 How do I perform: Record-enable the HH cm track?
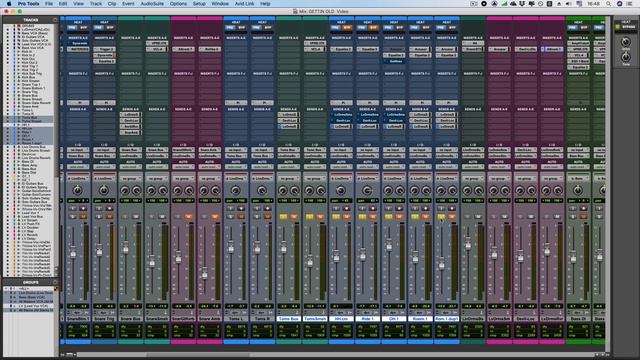tap(346, 209)
